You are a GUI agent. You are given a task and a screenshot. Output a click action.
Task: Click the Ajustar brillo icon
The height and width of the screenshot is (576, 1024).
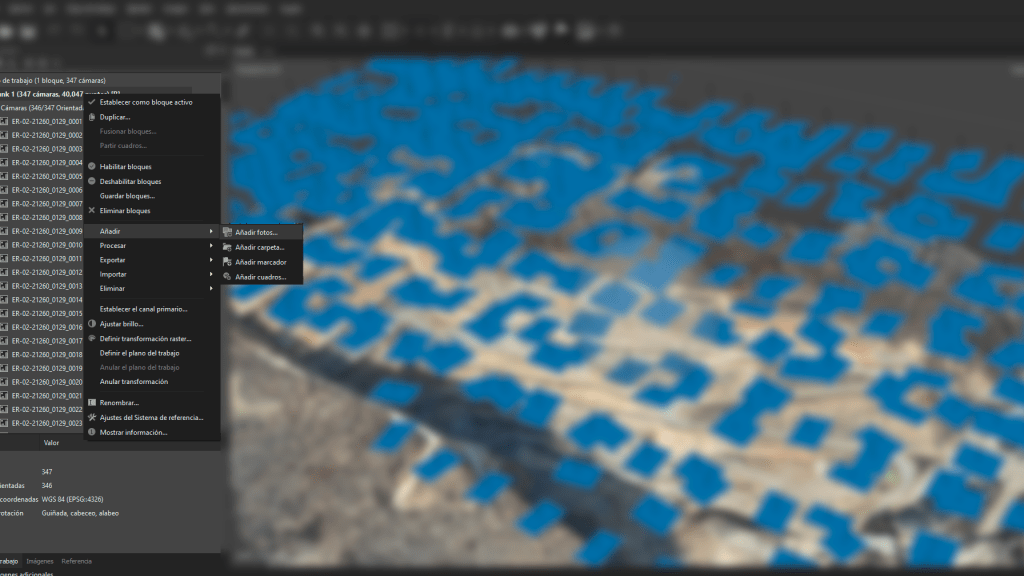point(92,324)
